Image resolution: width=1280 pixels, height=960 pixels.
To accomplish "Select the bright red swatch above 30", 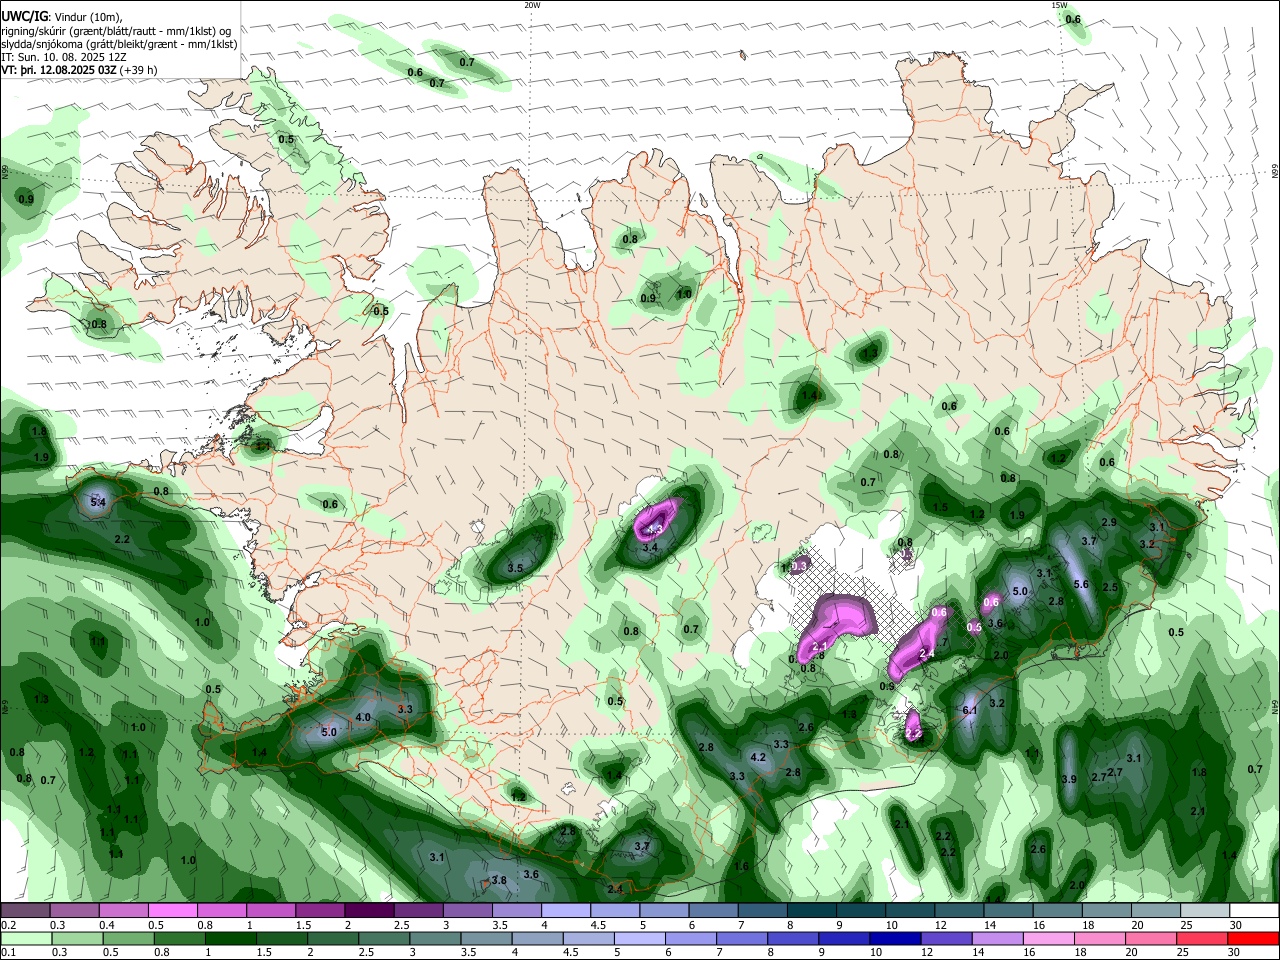I will (1254, 938).
